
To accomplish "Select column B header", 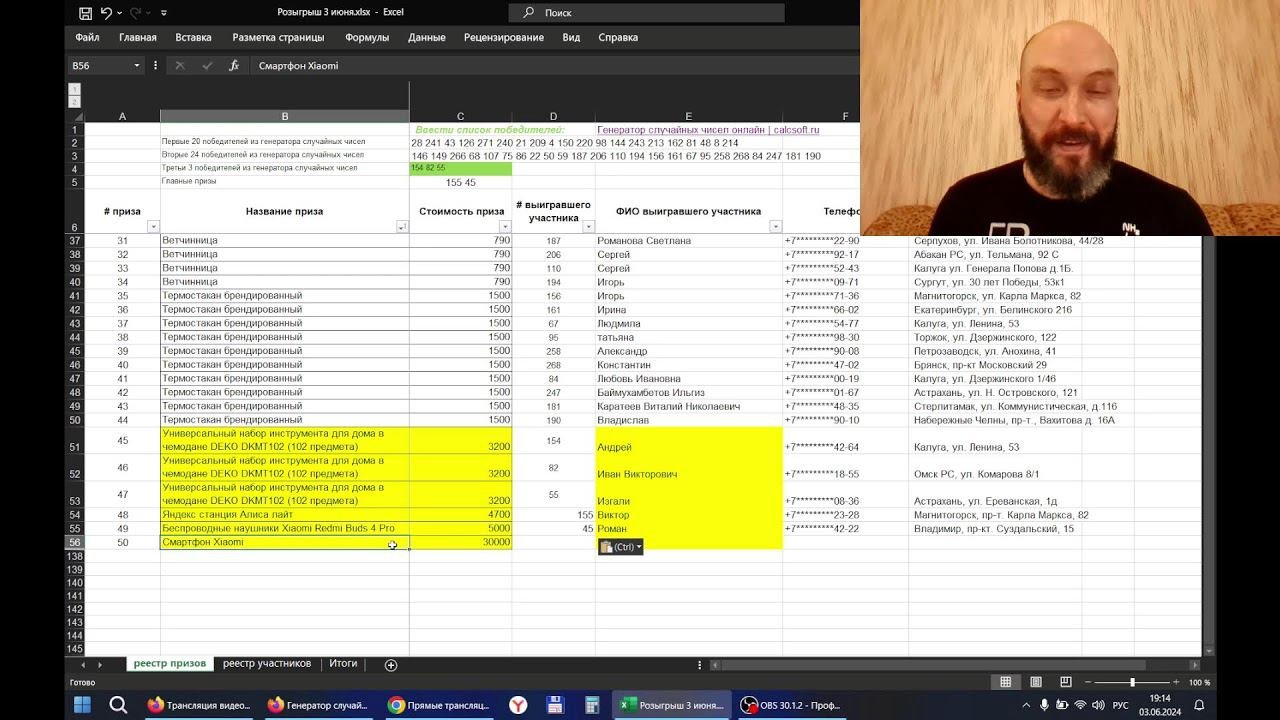I will pyautogui.click(x=285, y=116).
